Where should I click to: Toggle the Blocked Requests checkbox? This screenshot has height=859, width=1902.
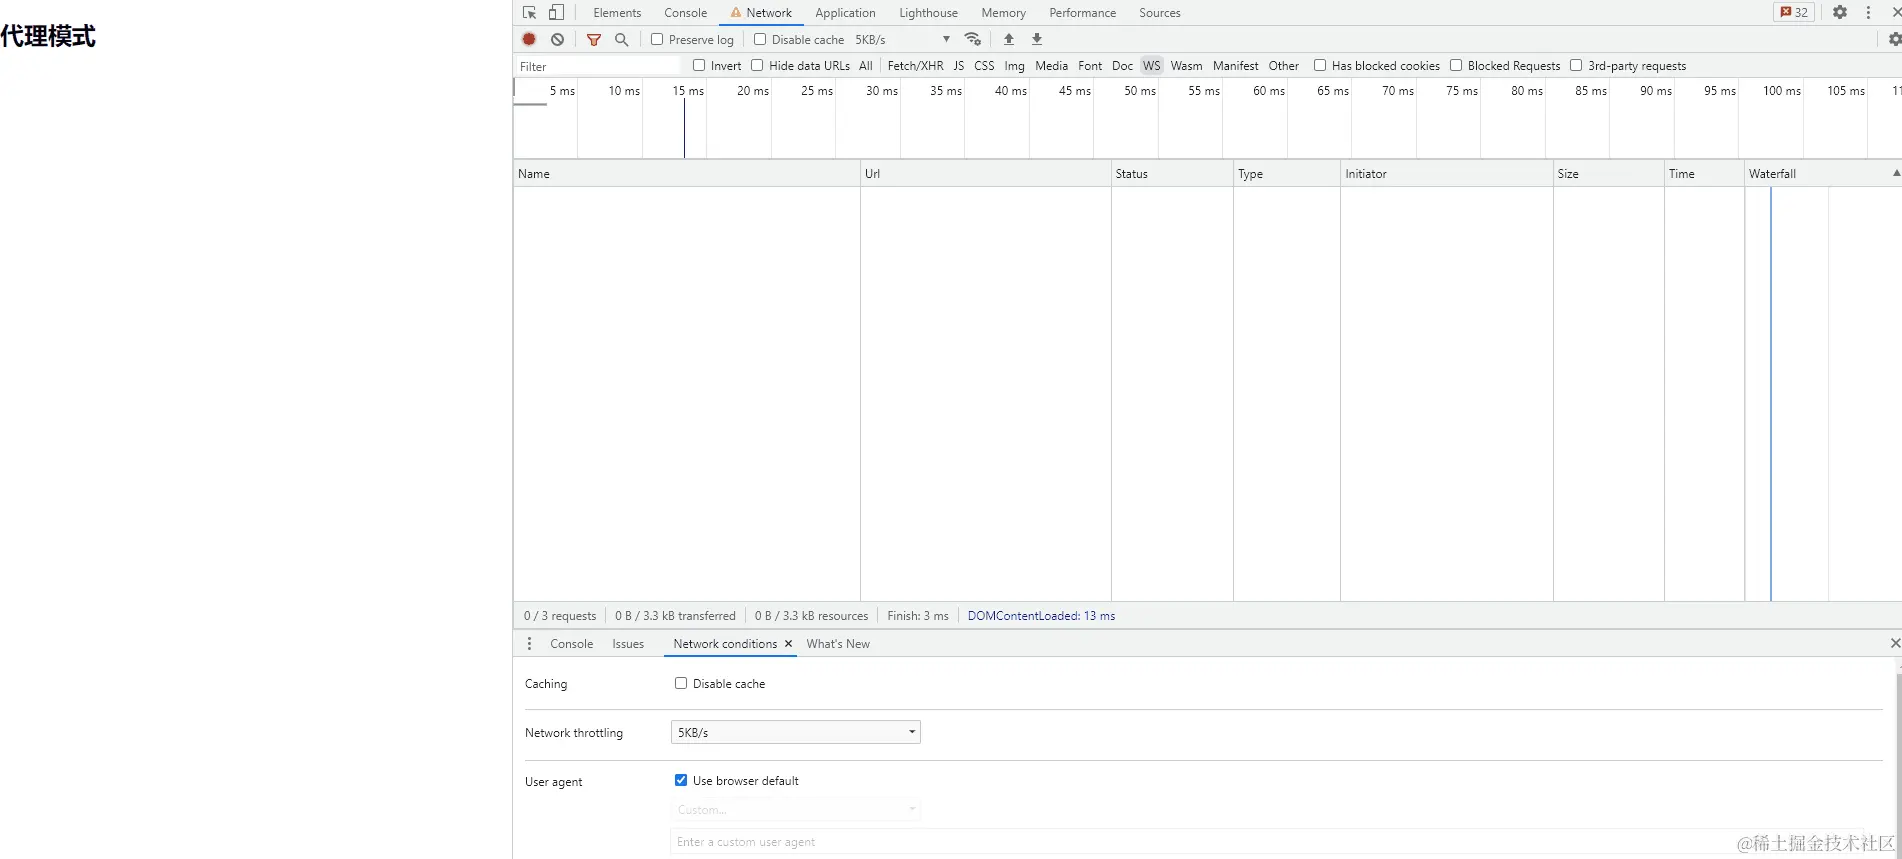click(1456, 65)
